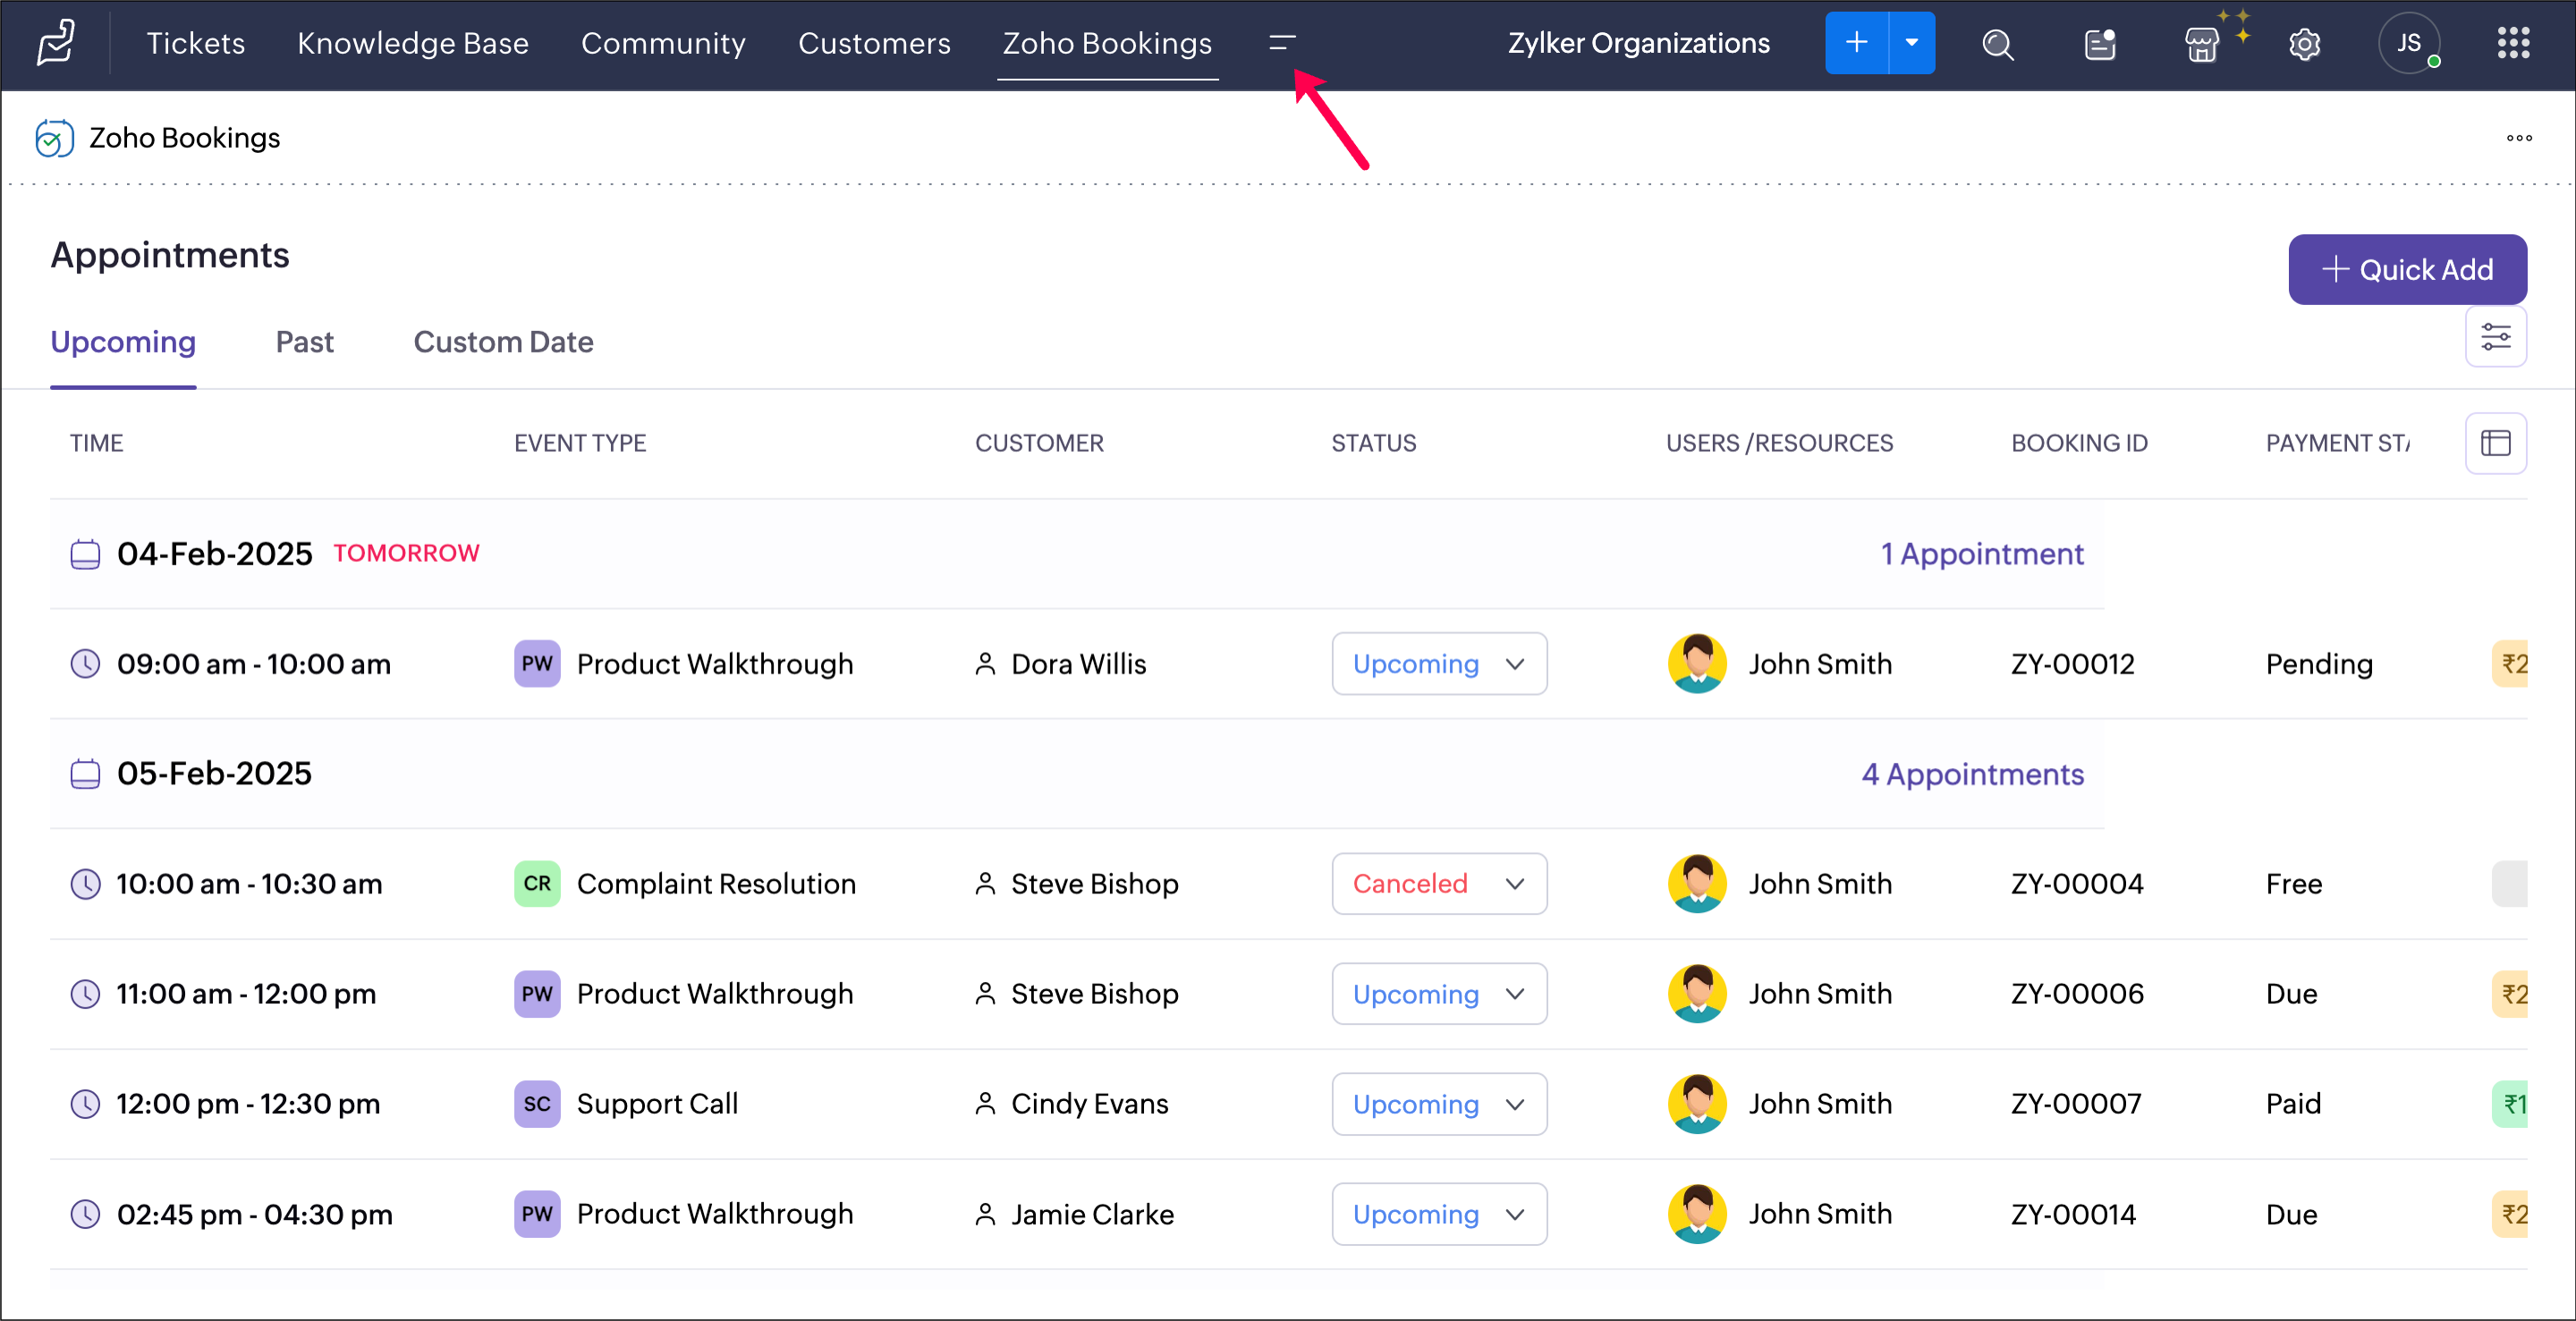The width and height of the screenshot is (2576, 1321).
Task: Open the blue add-new dropdown arrow
Action: point(1911,43)
